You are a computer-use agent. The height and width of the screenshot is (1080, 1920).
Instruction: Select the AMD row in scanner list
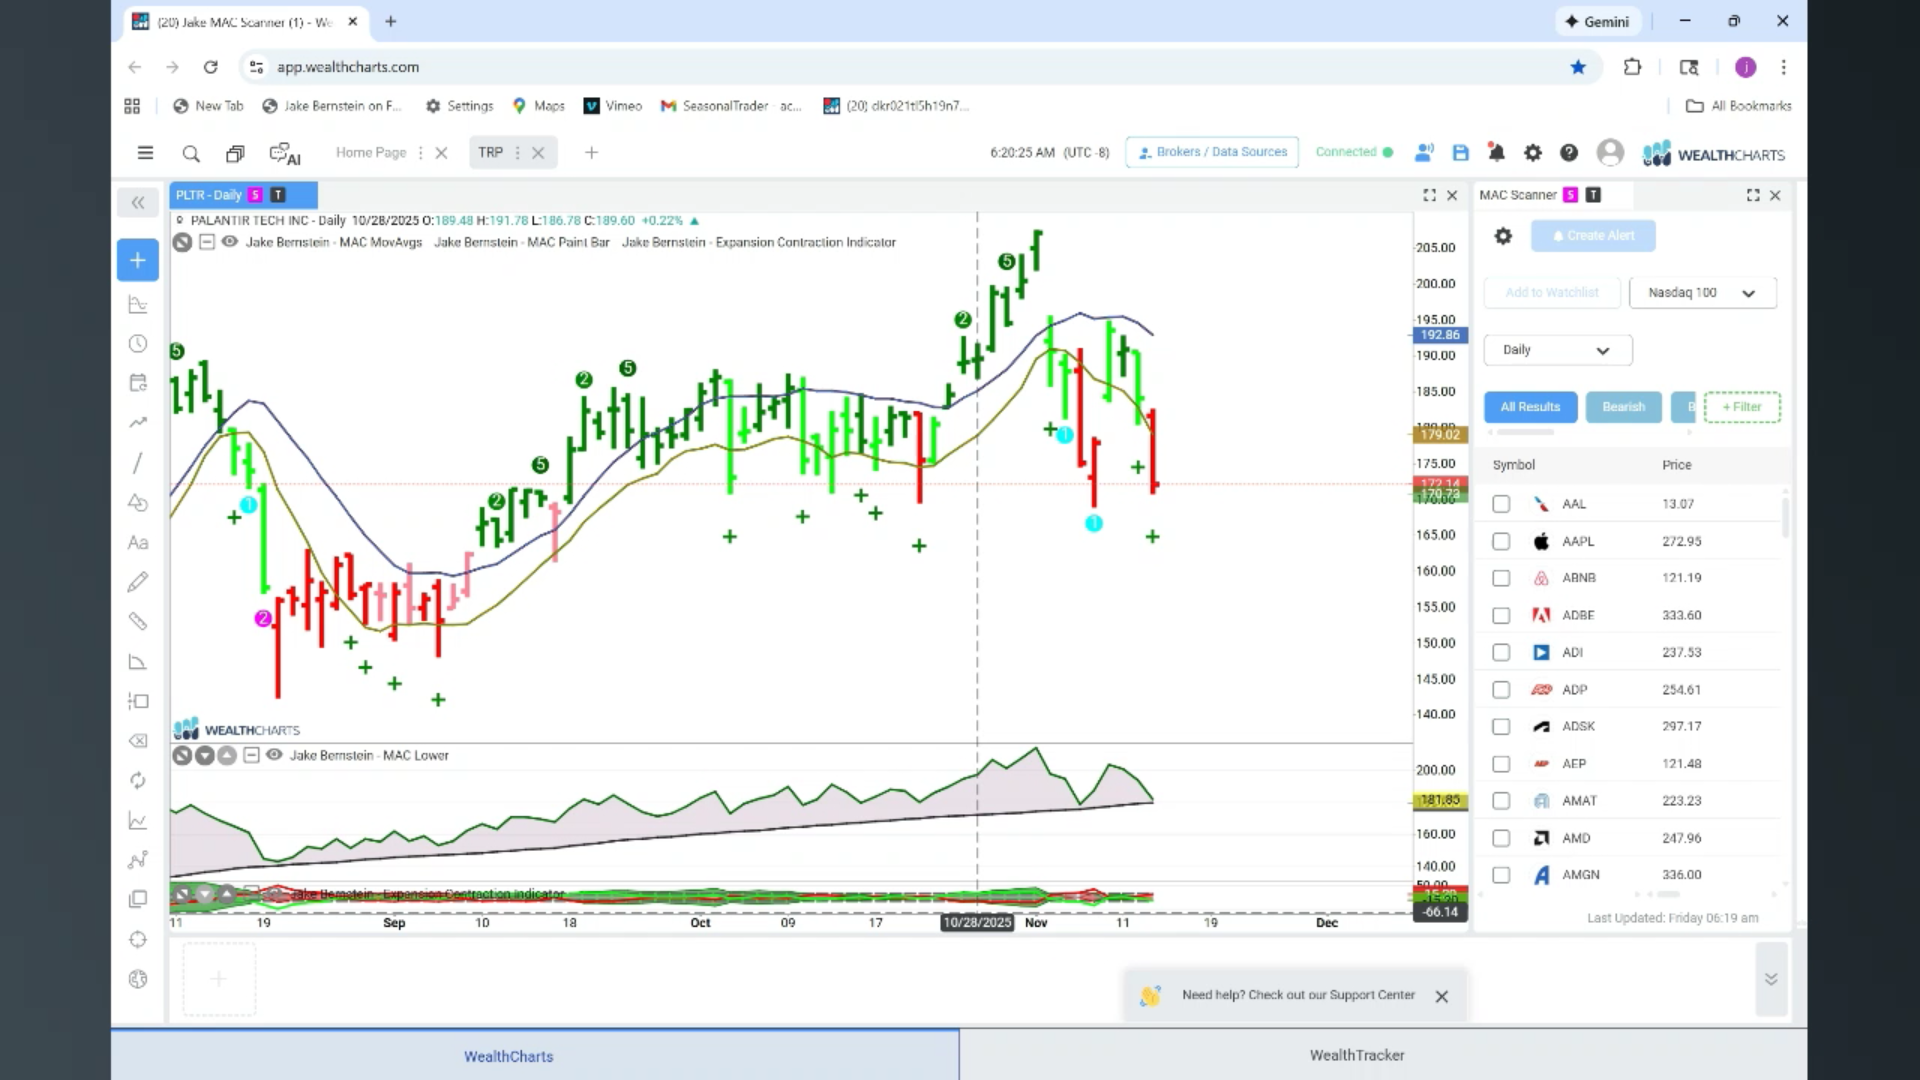[1630, 838]
